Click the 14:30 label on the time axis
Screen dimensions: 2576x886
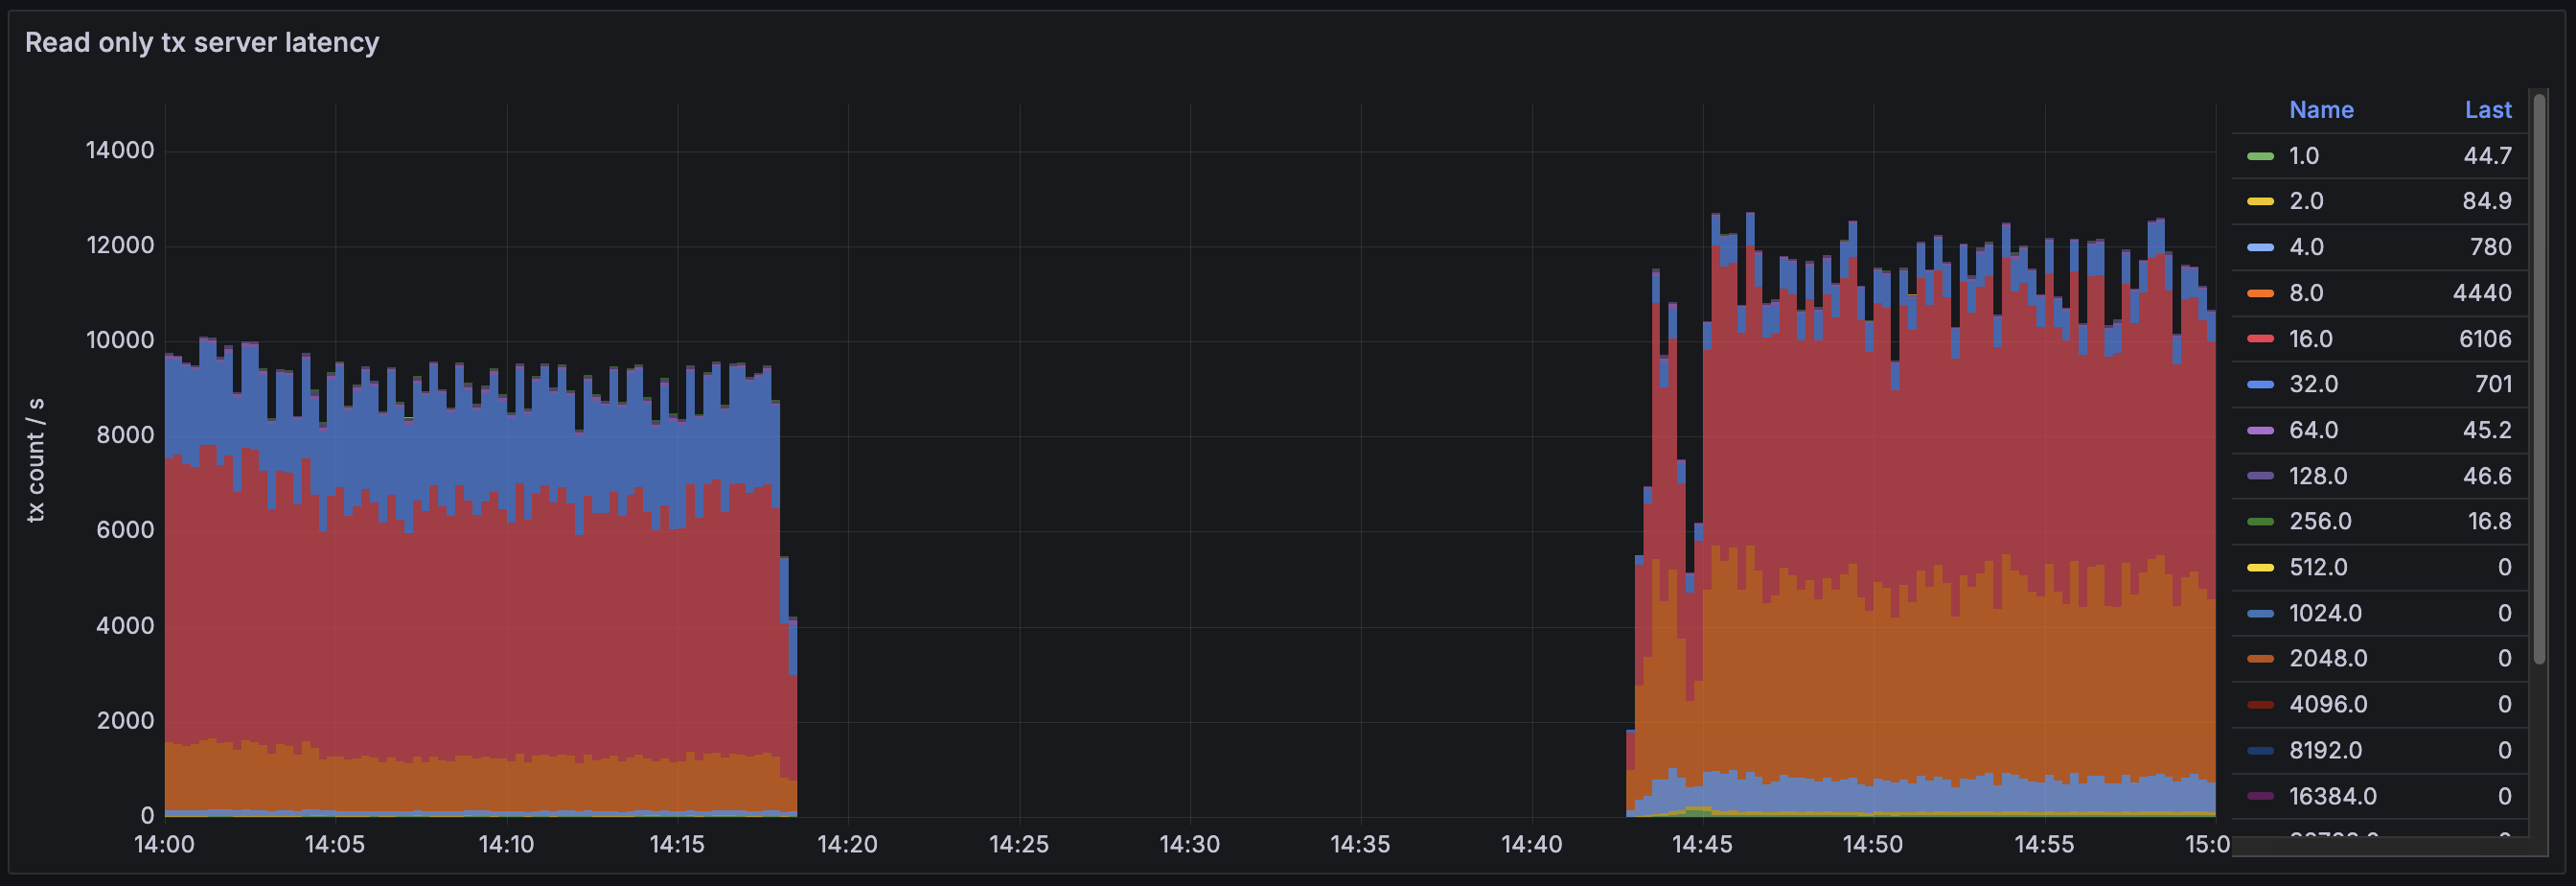point(1190,845)
